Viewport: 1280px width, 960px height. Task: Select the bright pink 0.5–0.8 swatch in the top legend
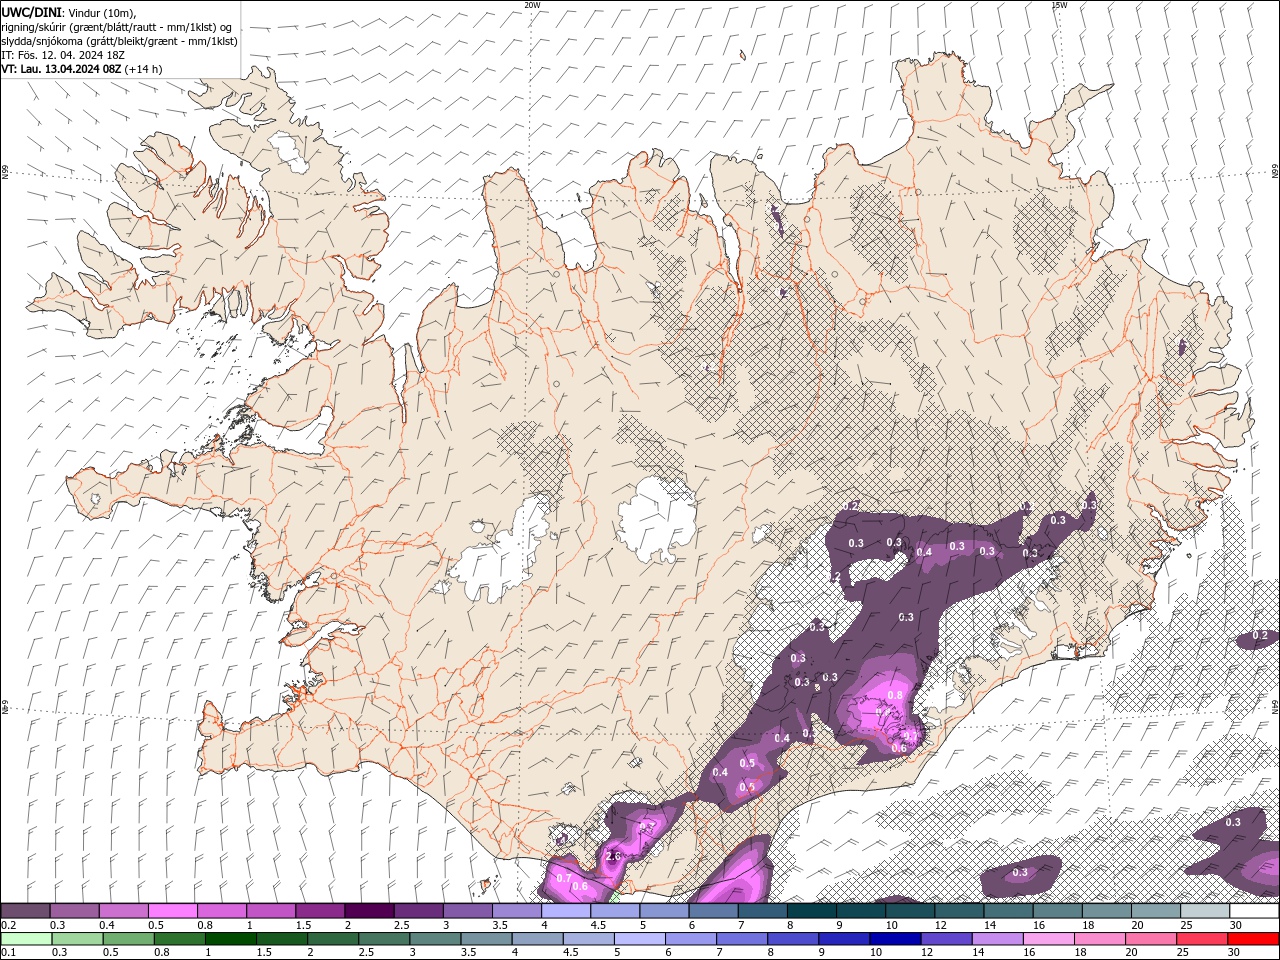point(172,911)
